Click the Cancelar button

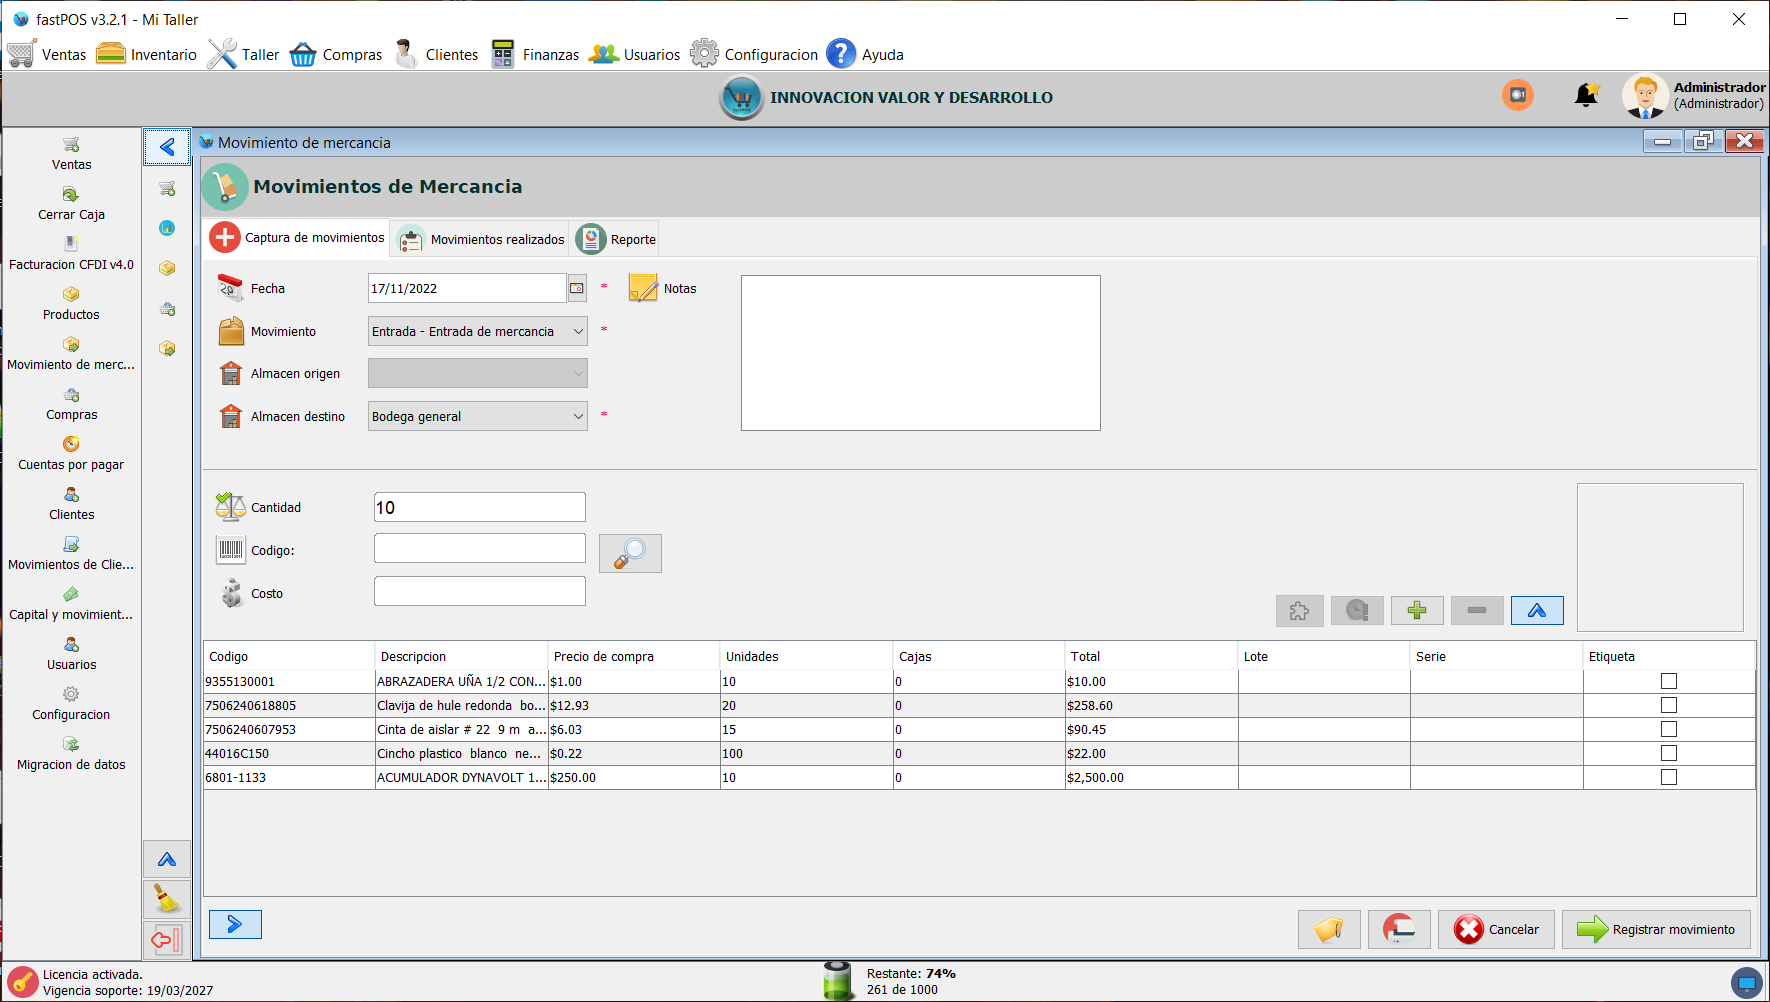(1496, 929)
